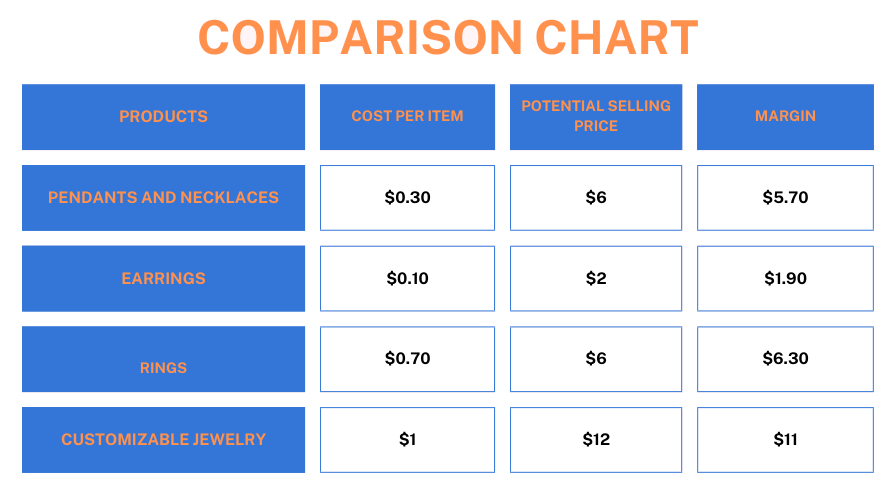Select the $2 selling price cell
This screenshot has height=488, width=894.
tap(596, 279)
